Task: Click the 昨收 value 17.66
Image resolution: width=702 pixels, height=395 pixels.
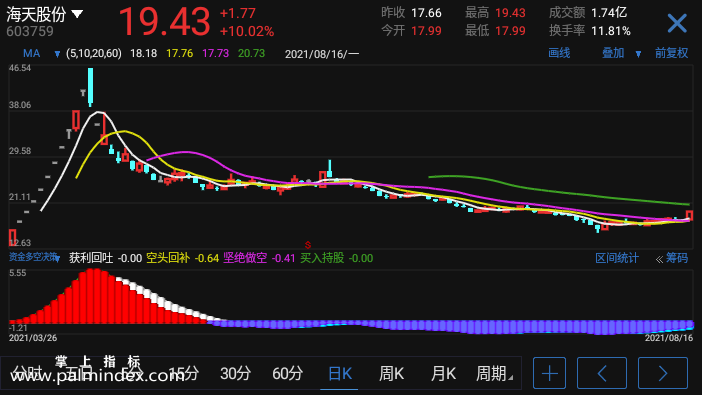Action: (x=426, y=13)
